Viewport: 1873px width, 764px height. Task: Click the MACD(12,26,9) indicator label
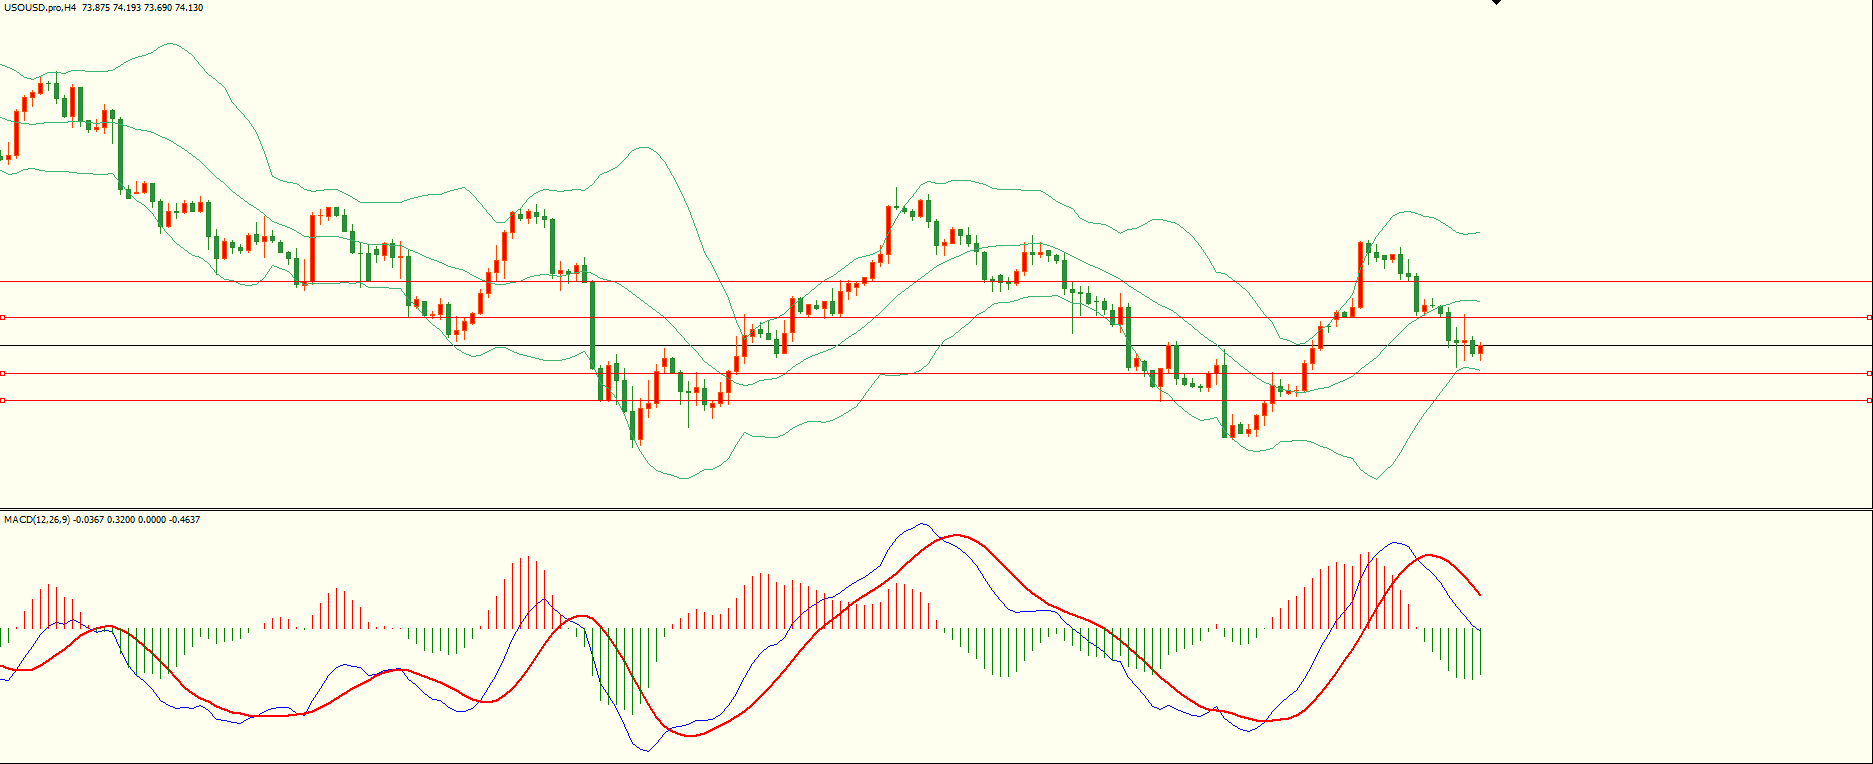click(37, 519)
